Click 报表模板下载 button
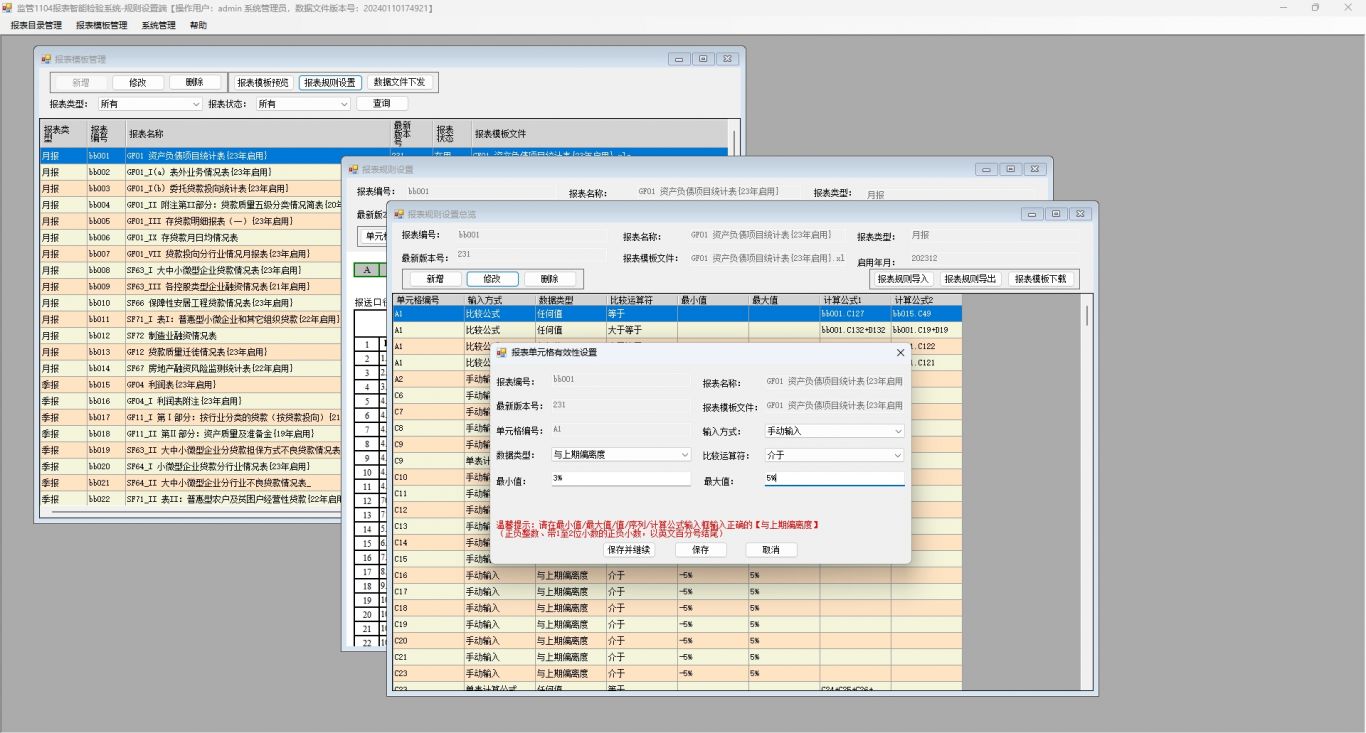 1040,279
